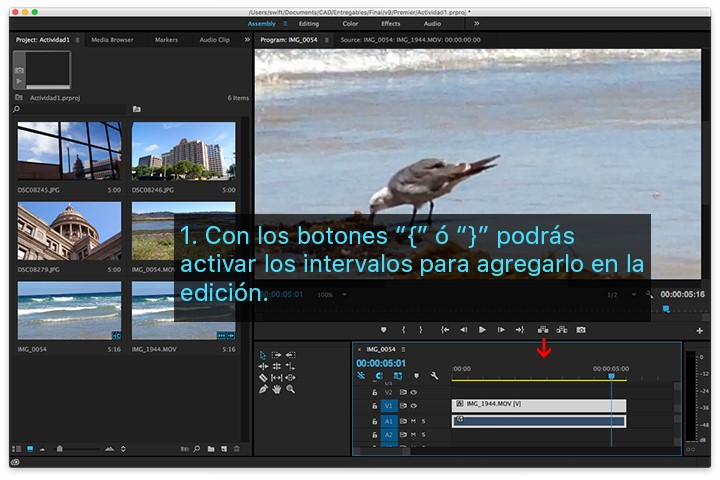Click the Mark In '{' button
720x480 pixels.
403,329
